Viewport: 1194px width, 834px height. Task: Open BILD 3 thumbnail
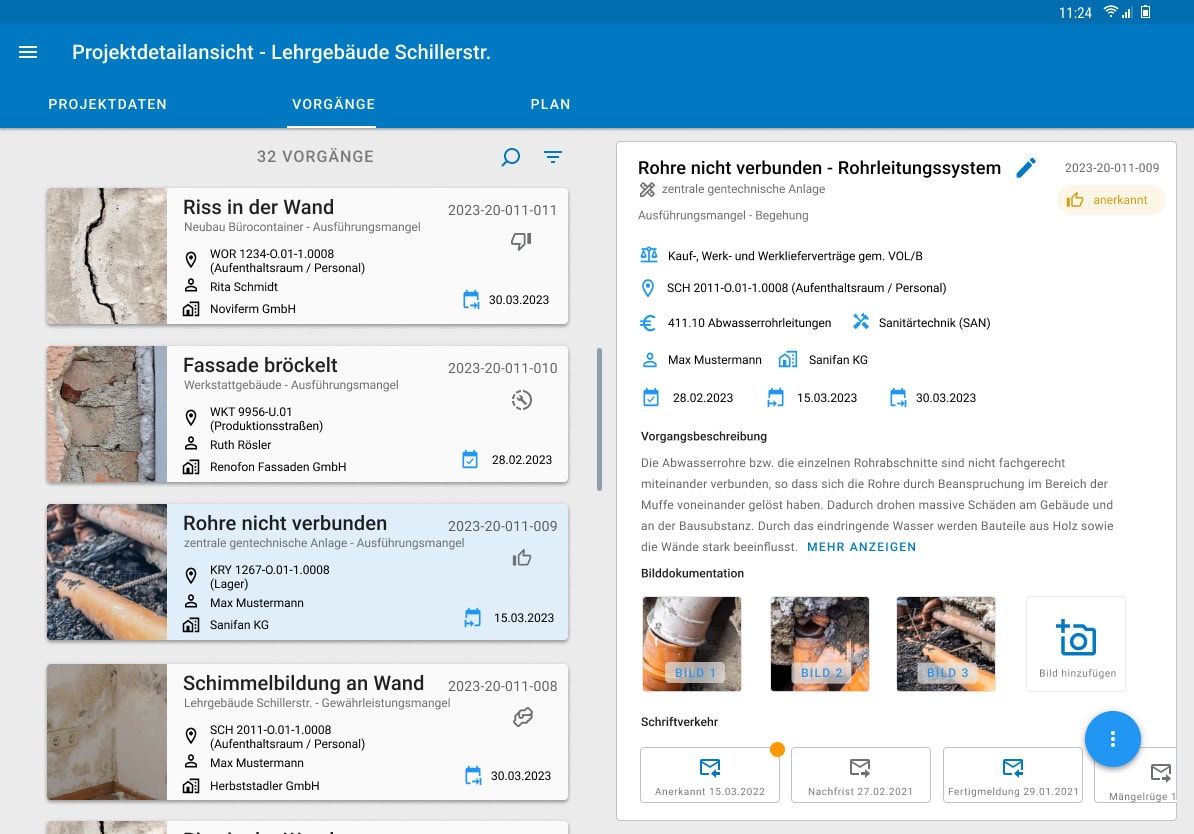946,644
